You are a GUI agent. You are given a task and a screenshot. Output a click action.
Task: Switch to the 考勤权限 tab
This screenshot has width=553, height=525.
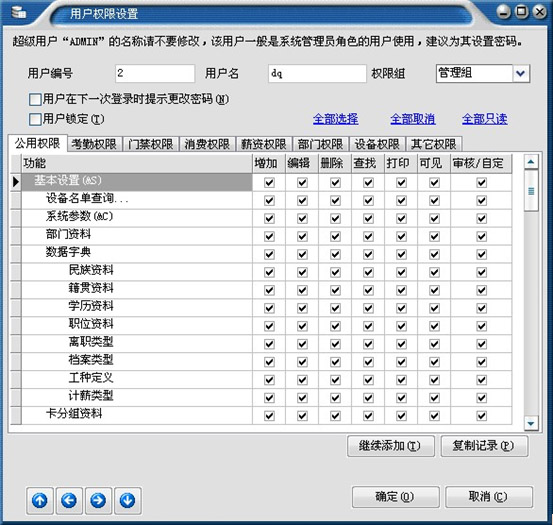(x=94, y=144)
